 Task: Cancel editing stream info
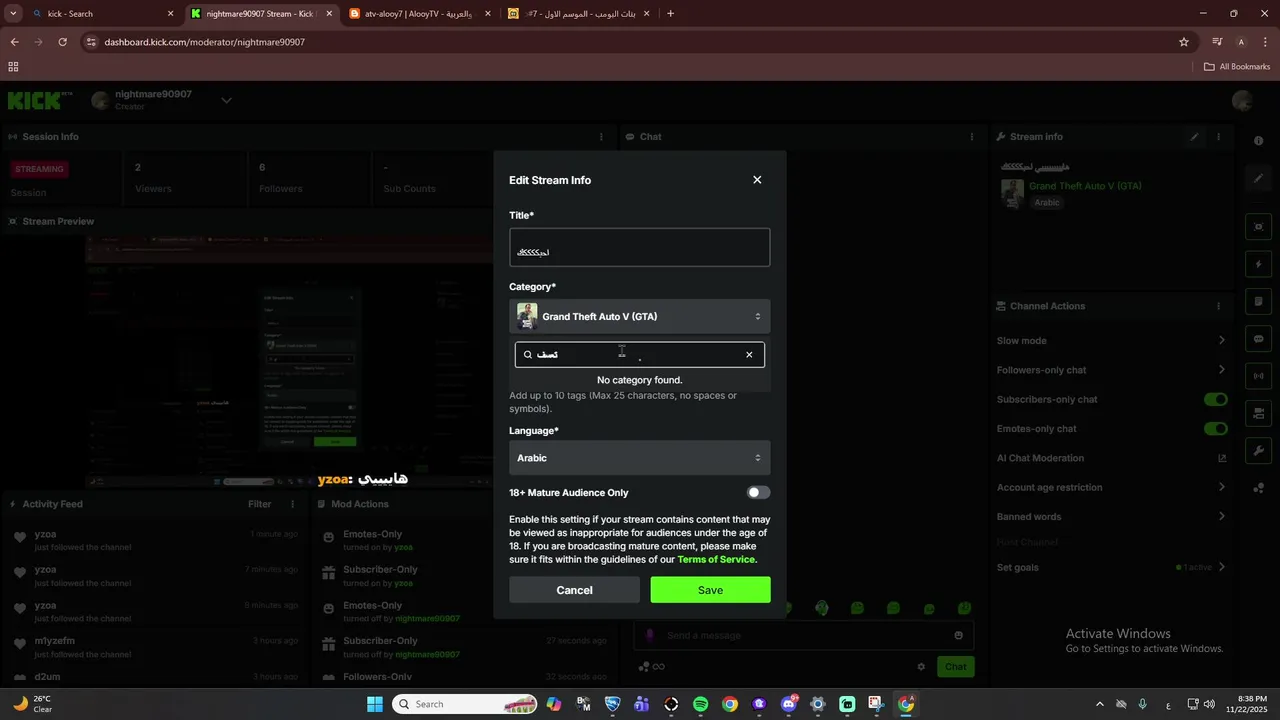pos(574,590)
